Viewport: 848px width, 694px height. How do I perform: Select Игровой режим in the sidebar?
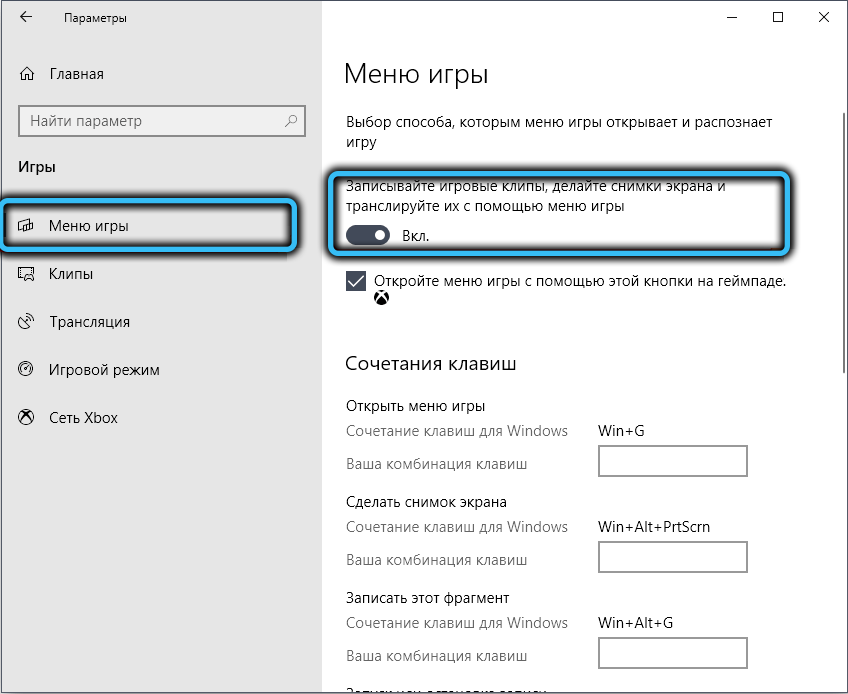104,370
